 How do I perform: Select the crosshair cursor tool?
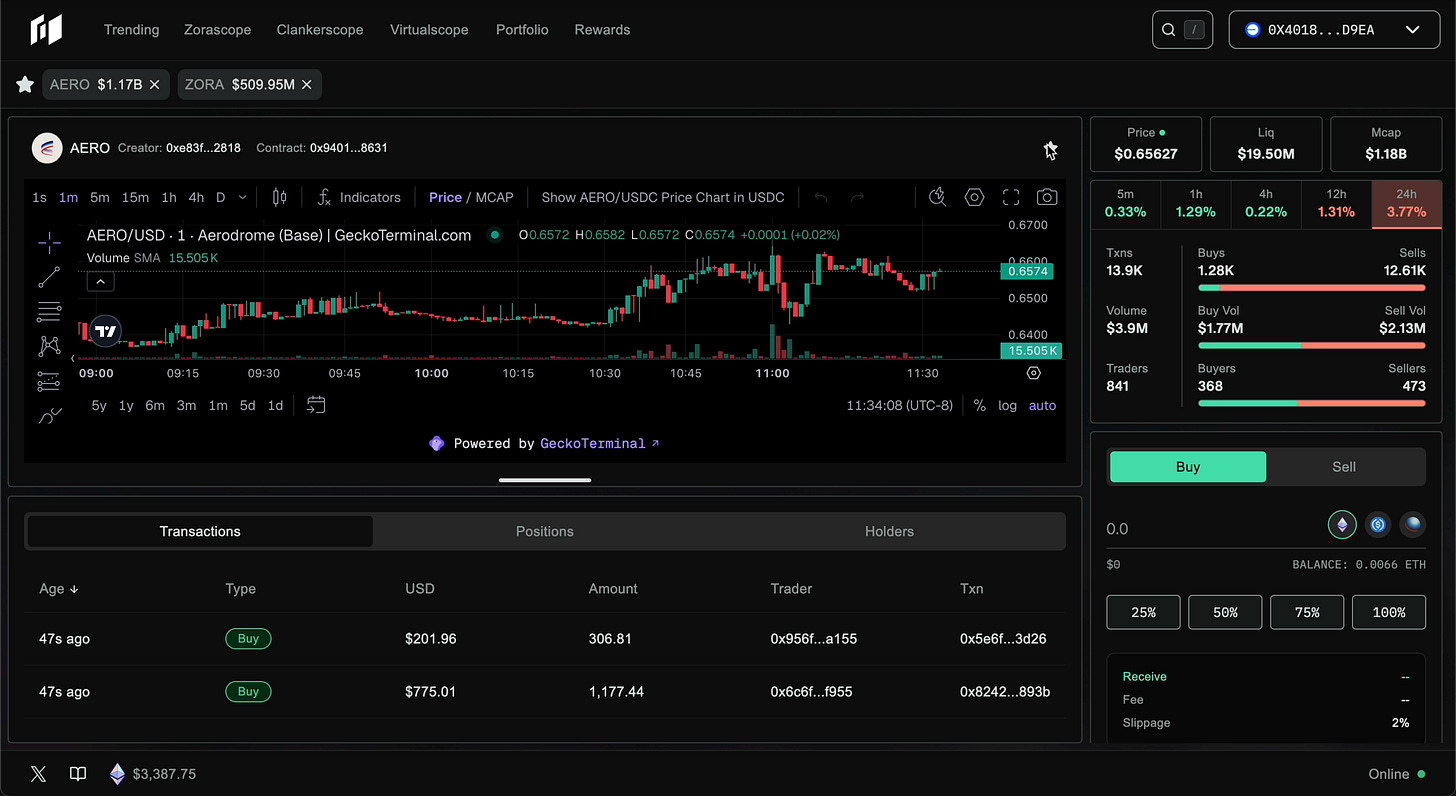[x=49, y=242]
